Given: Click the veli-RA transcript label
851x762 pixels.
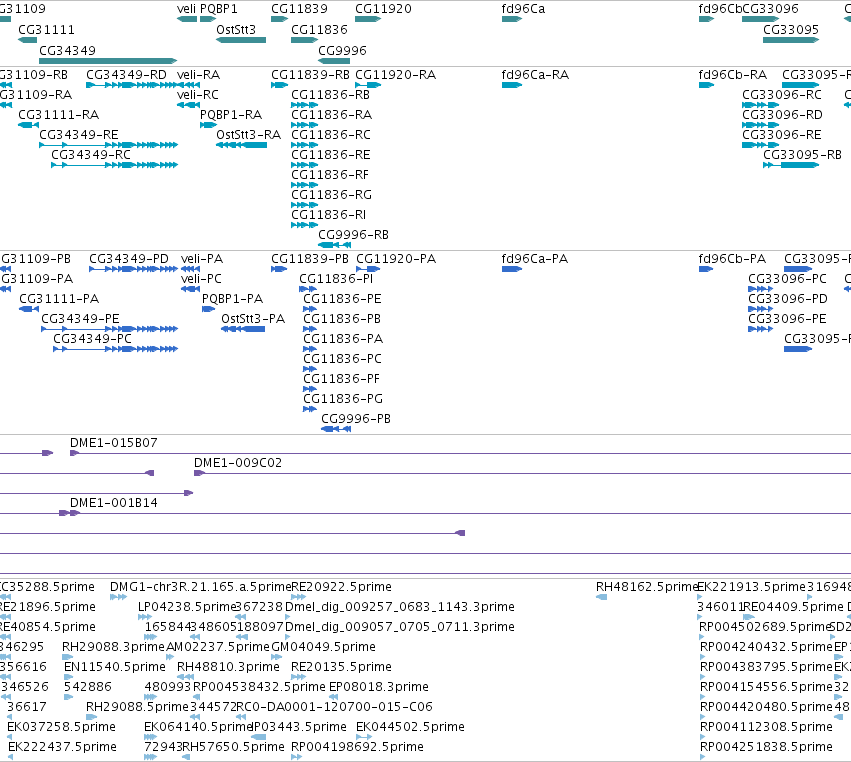Looking at the screenshot, I should tap(199, 75).
